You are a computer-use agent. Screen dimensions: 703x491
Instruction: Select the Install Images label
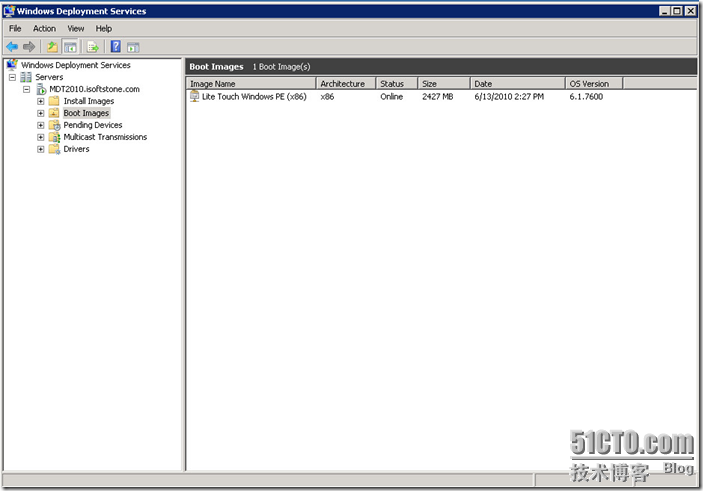point(89,101)
